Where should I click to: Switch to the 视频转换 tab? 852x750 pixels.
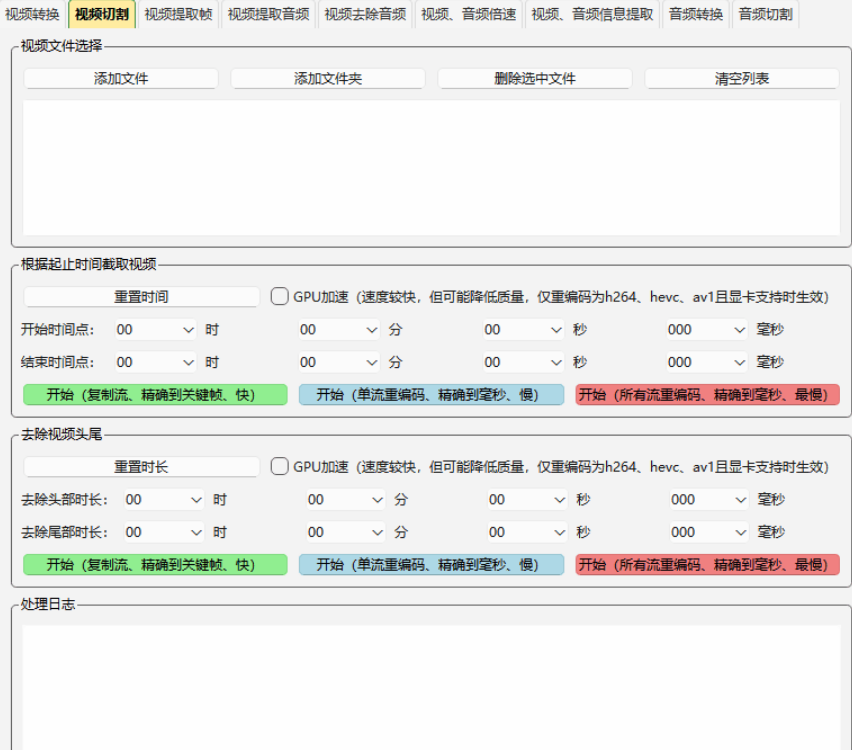(32, 14)
